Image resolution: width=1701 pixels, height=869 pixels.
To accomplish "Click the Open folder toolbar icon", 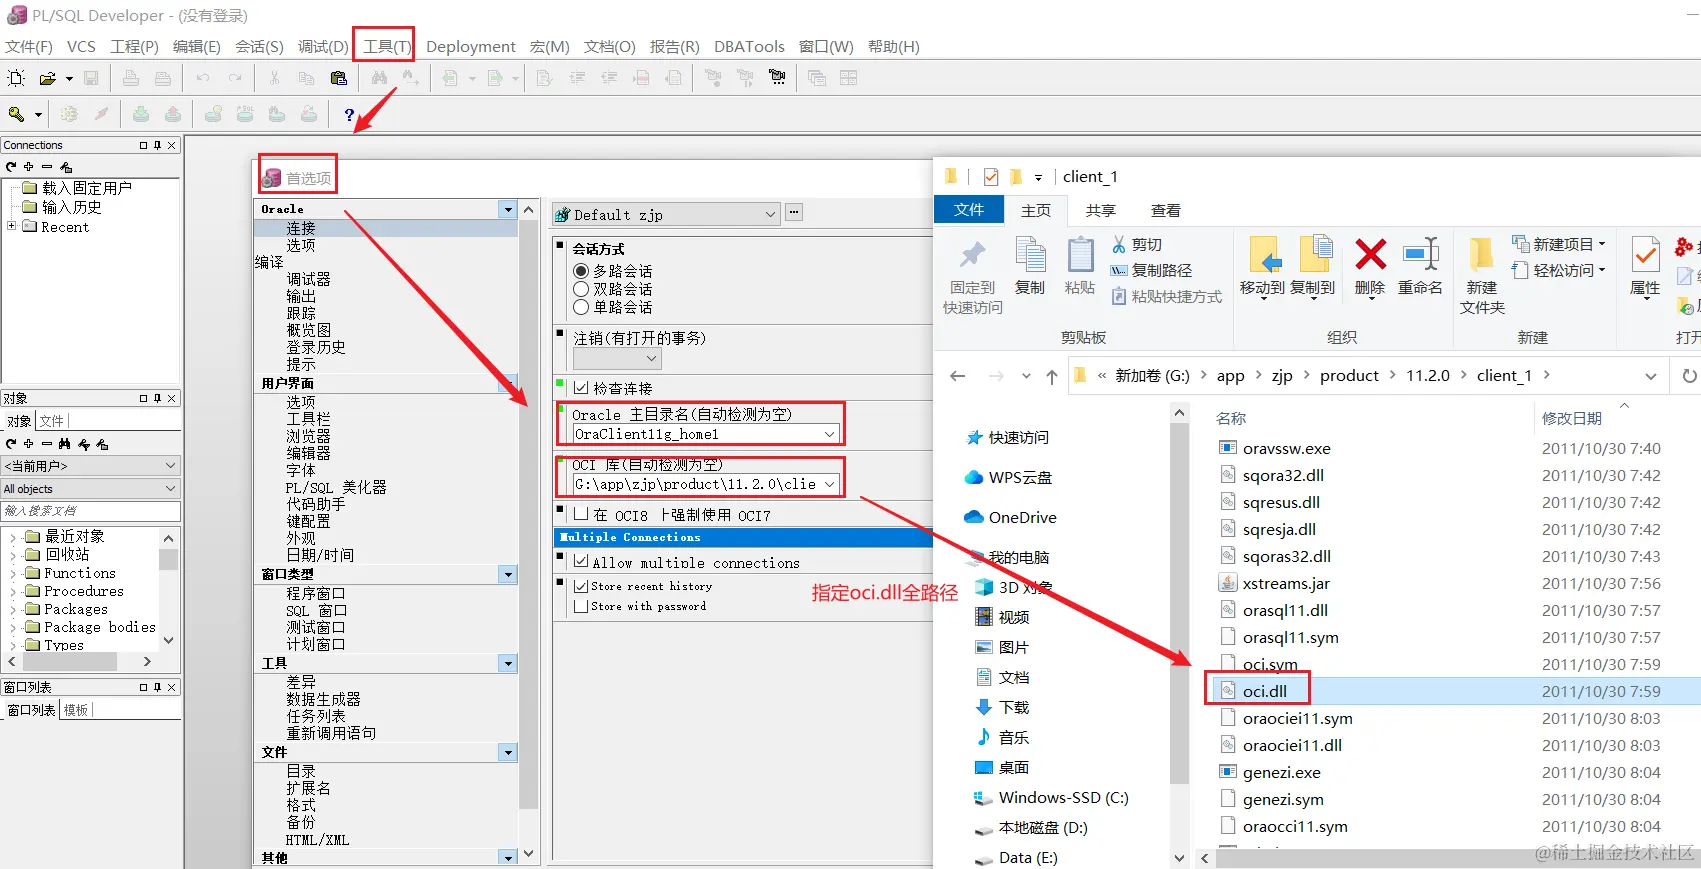I will 47,78.
